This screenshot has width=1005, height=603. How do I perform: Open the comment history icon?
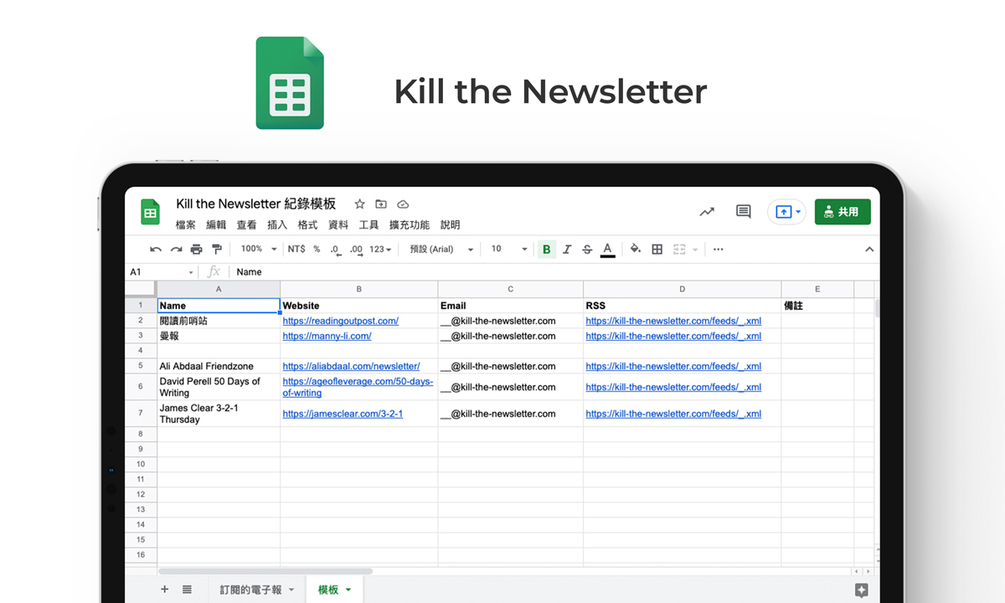(743, 211)
